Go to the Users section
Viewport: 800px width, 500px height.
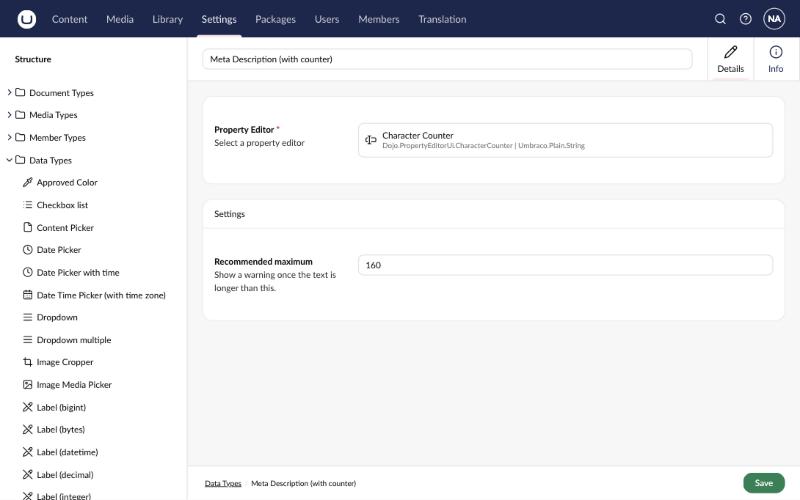point(327,19)
